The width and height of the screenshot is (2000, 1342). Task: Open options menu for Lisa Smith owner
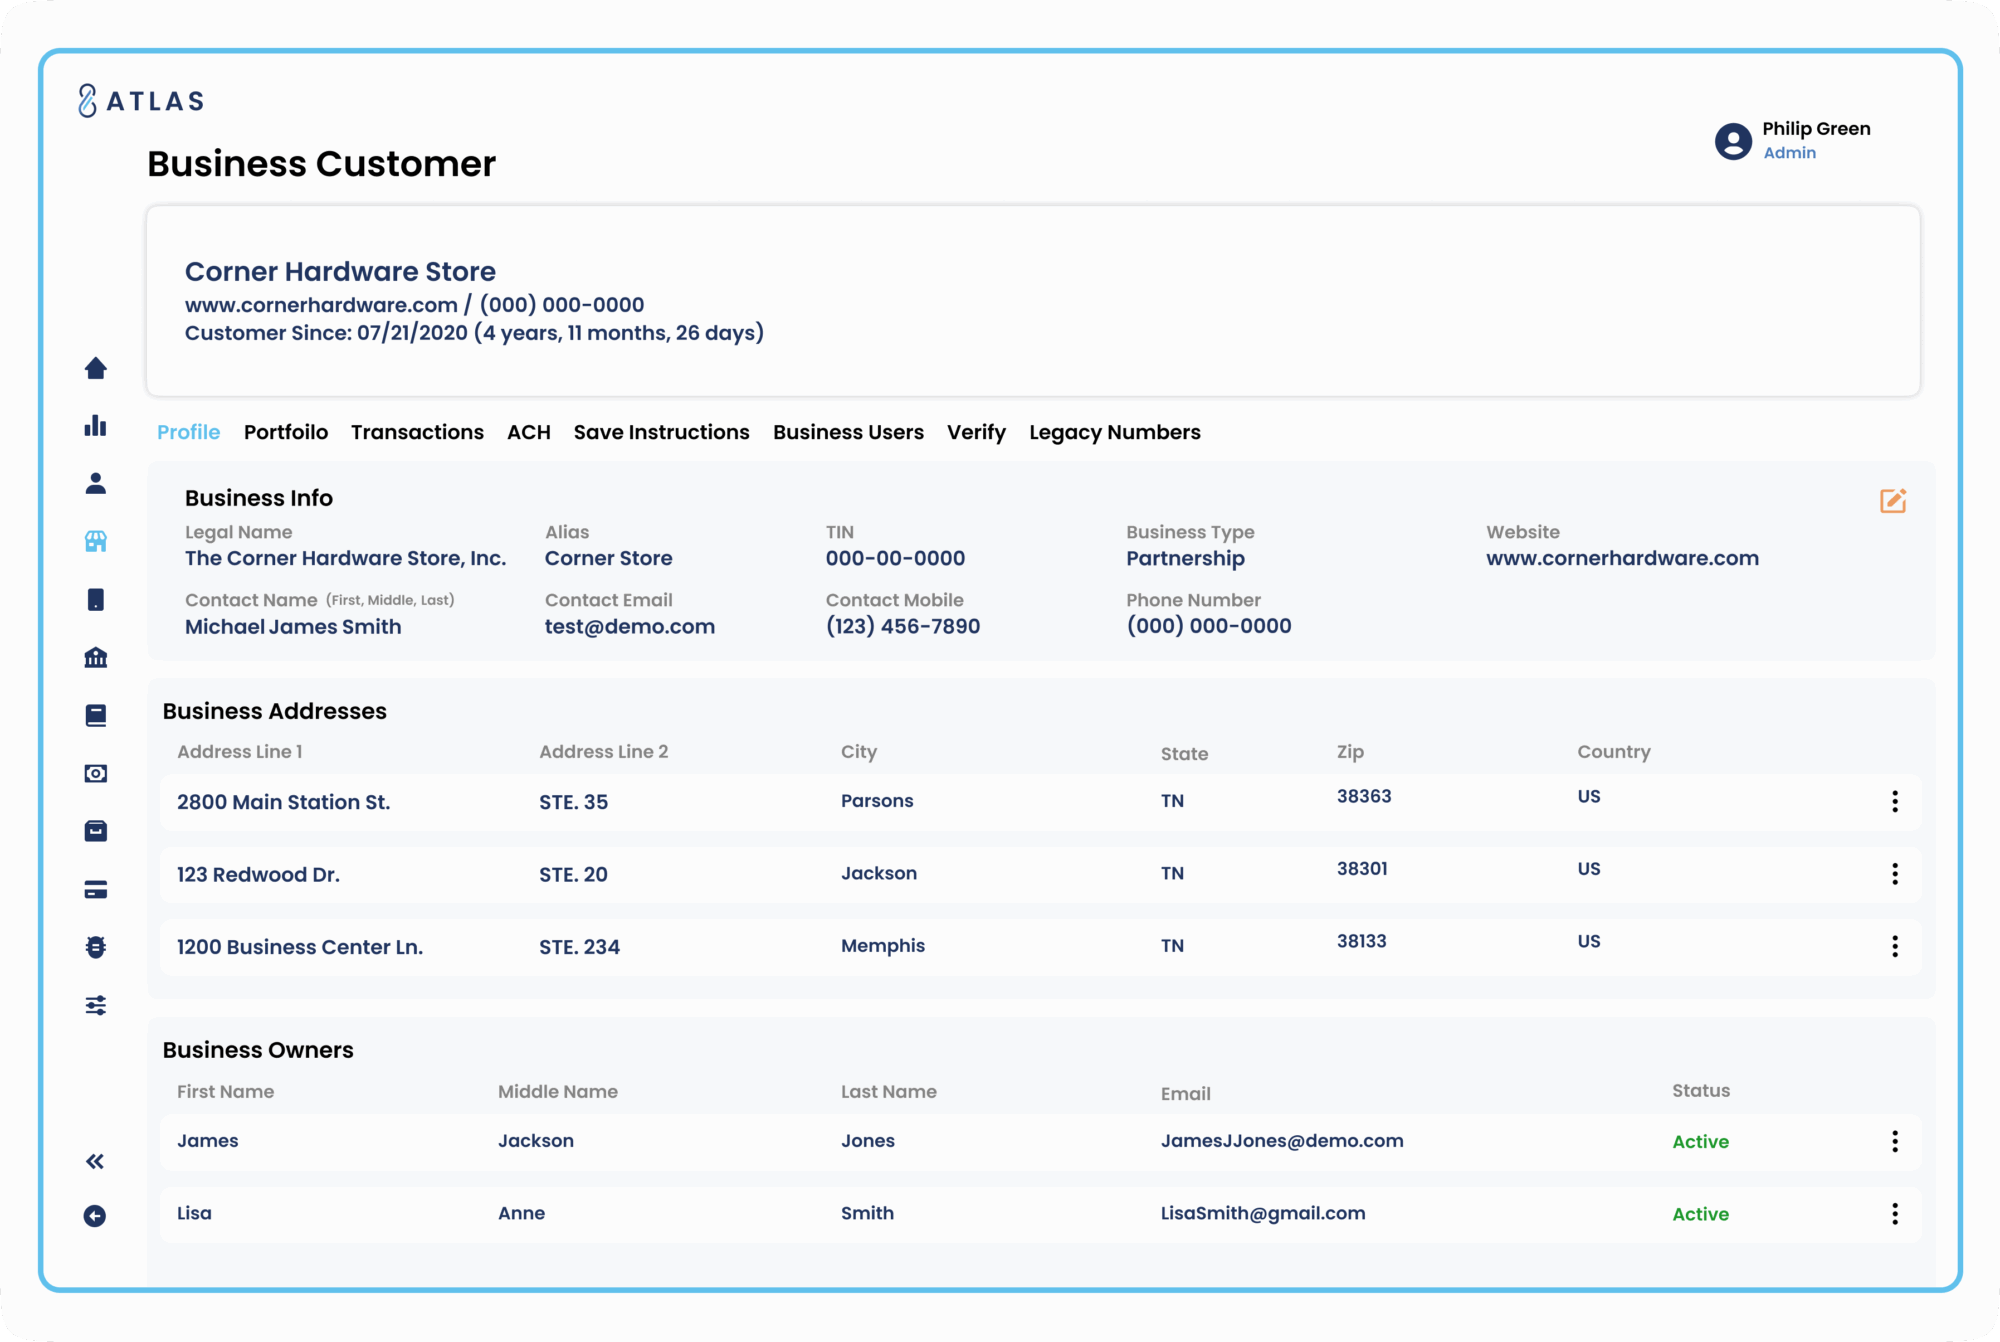[x=1894, y=1214]
